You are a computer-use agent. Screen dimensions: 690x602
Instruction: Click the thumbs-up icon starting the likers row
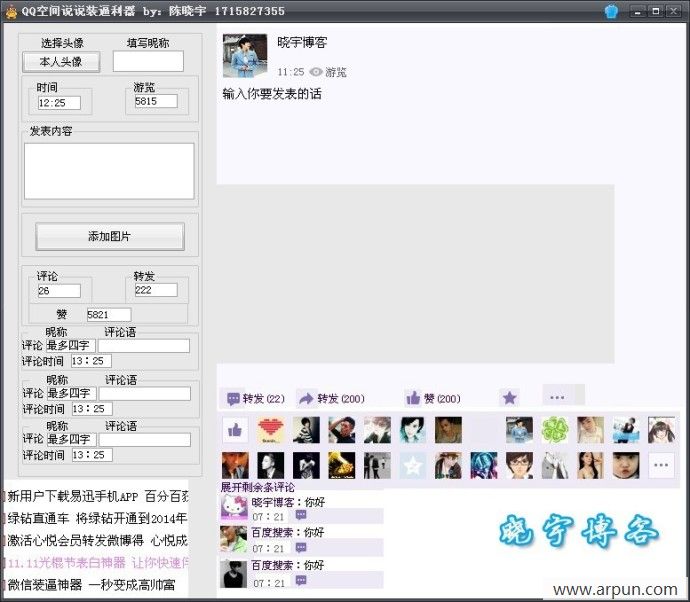pos(235,430)
